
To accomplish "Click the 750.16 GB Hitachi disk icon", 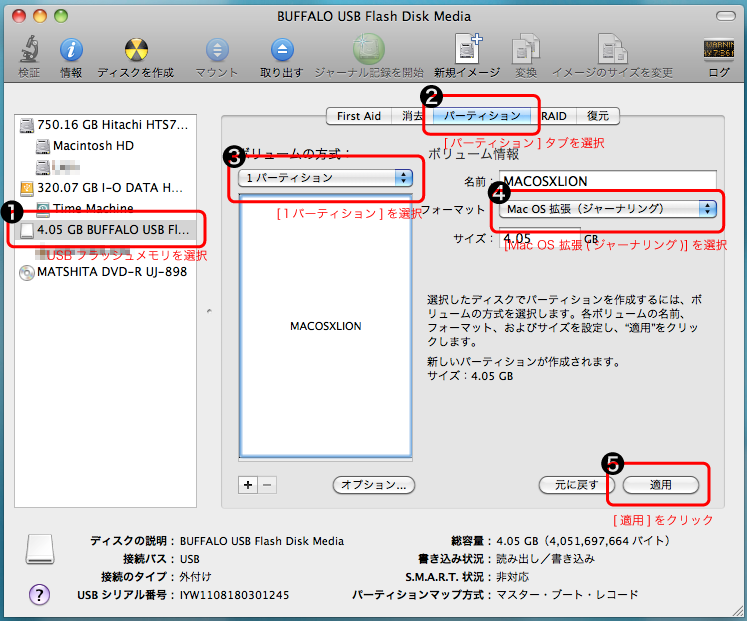I will coord(27,125).
